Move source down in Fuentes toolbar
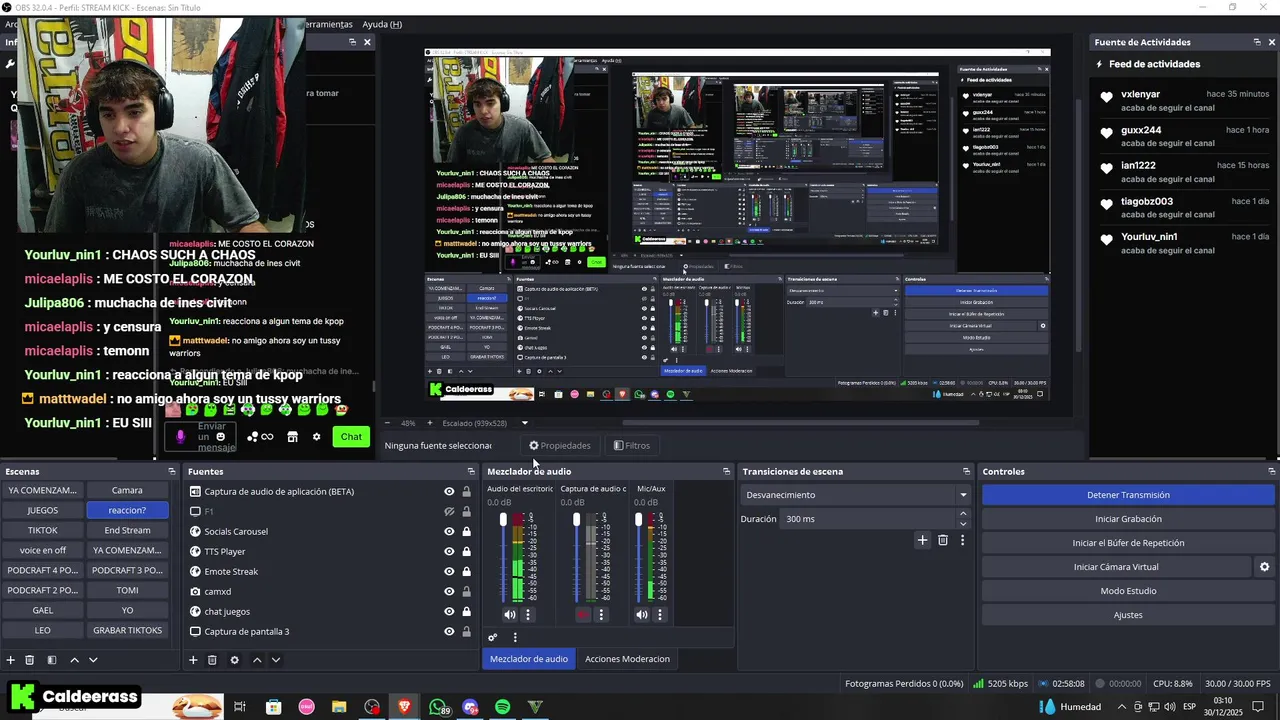Image resolution: width=1280 pixels, height=720 pixels. click(x=276, y=660)
